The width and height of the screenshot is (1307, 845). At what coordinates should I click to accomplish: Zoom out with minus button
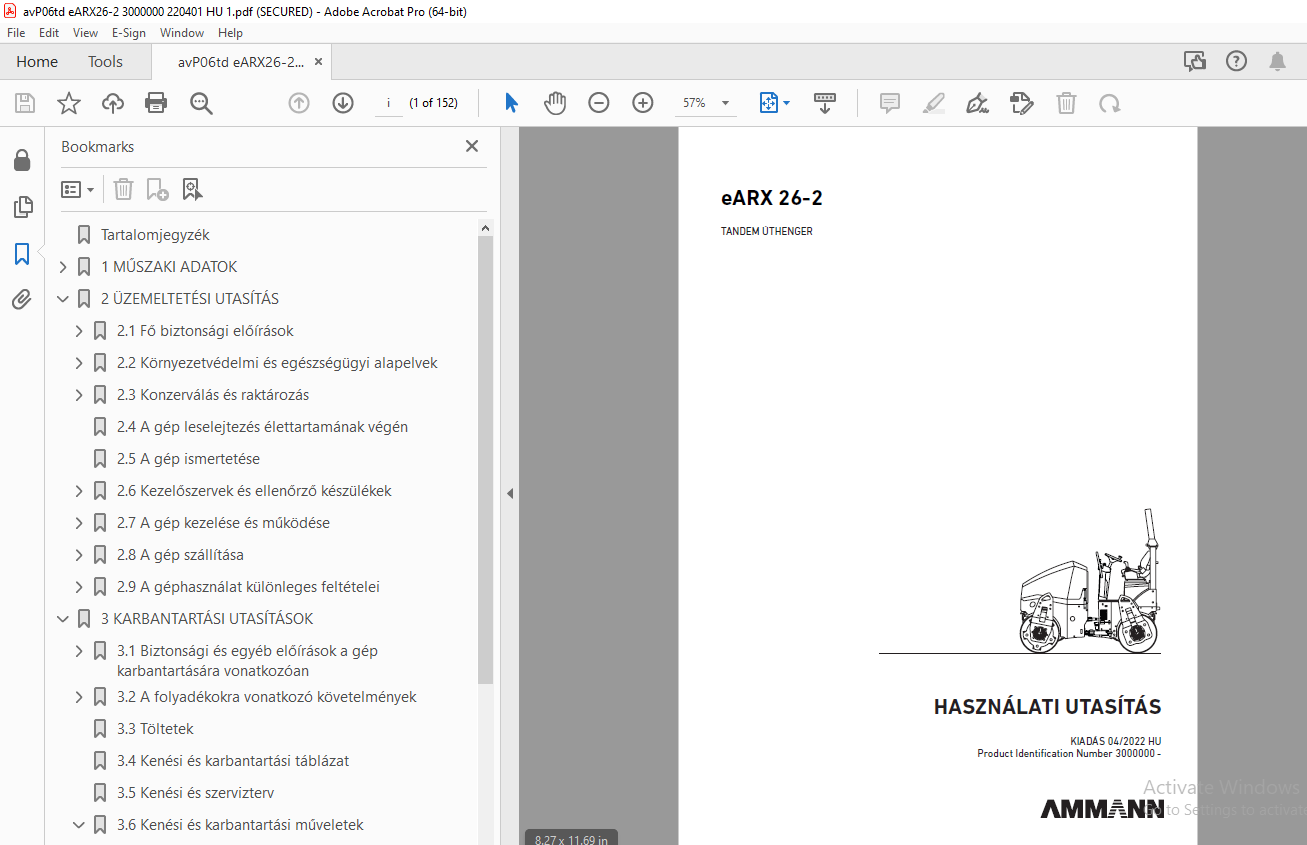599,103
